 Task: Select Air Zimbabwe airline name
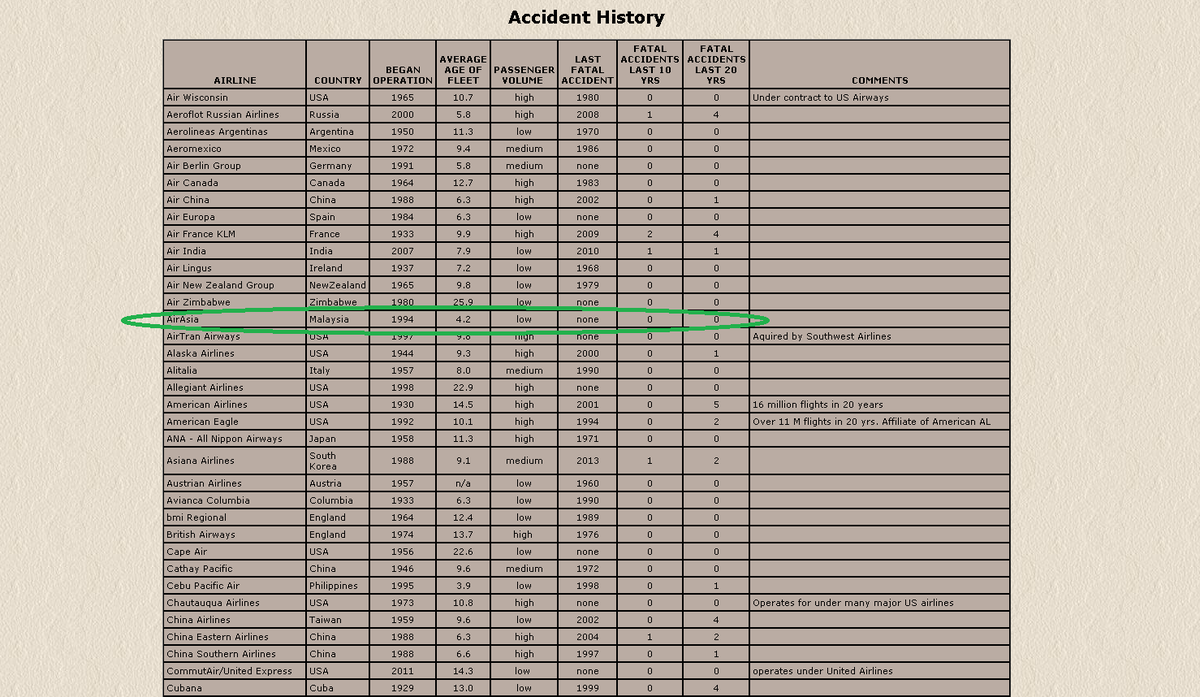198,301
